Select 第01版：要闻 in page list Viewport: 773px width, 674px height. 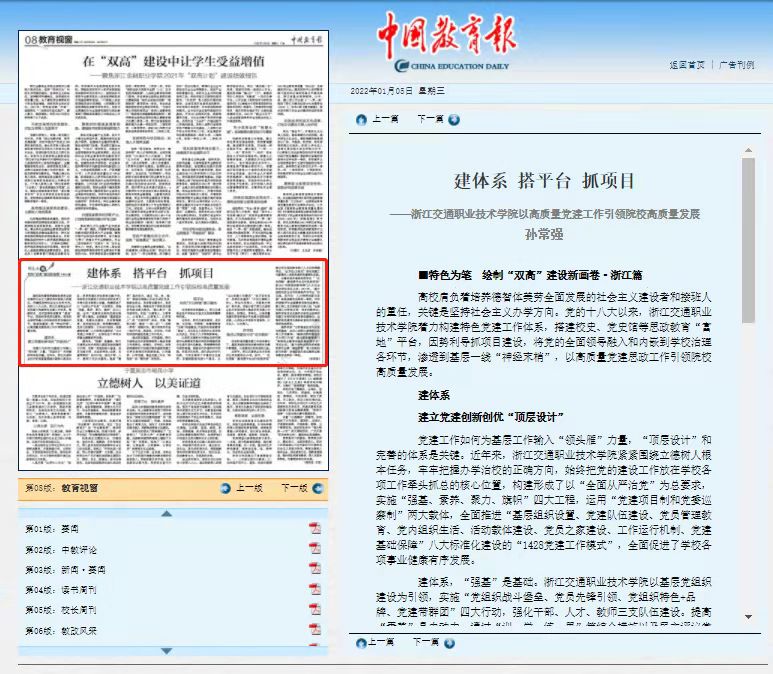pos(52,529)
